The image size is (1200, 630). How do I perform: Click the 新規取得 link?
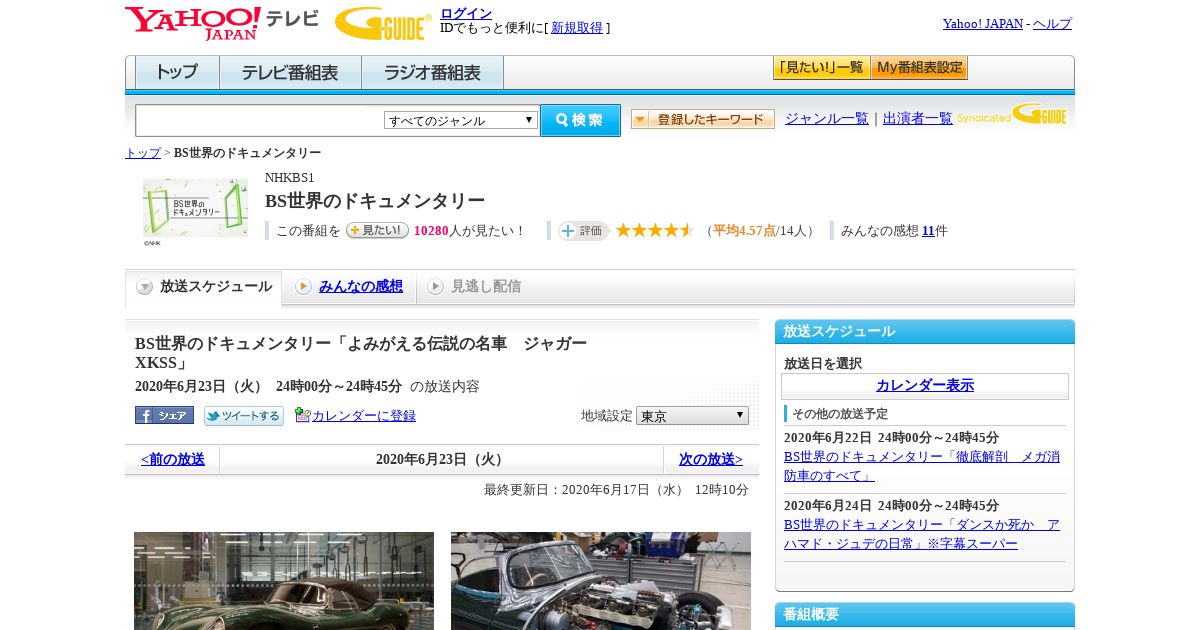[577, 28]
